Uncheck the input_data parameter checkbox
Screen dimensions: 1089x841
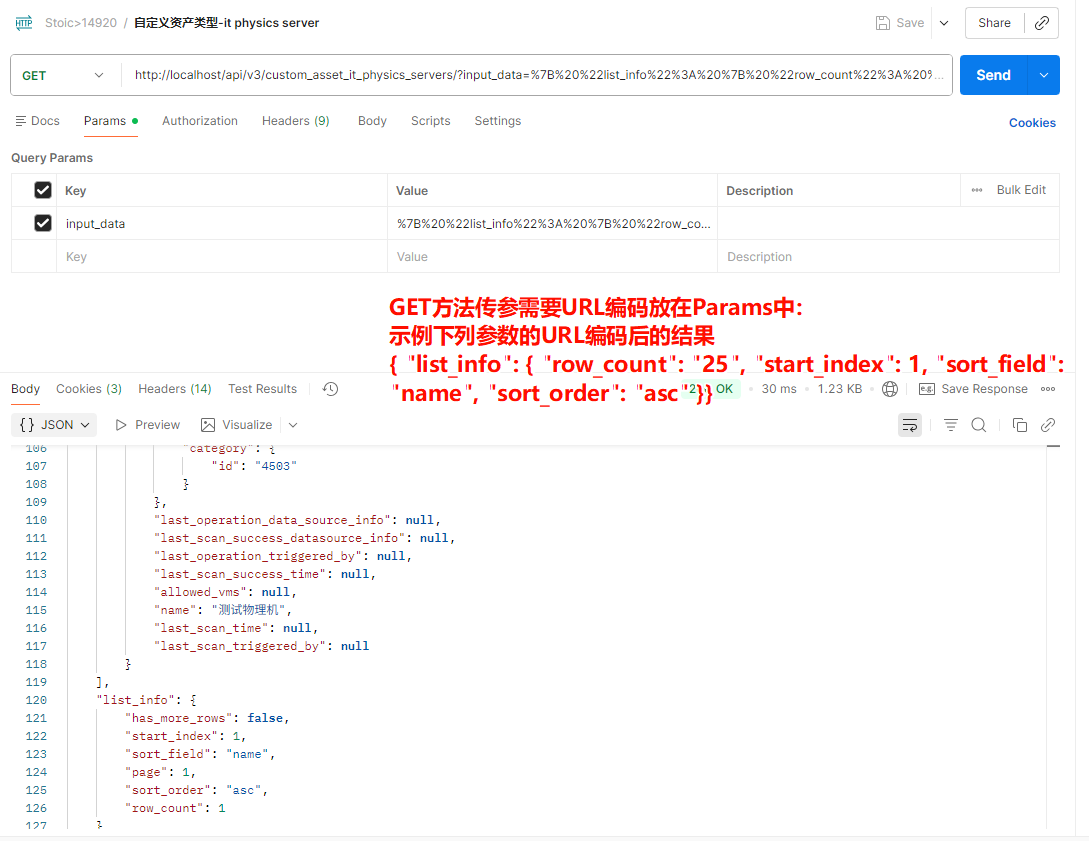point(43,224)
